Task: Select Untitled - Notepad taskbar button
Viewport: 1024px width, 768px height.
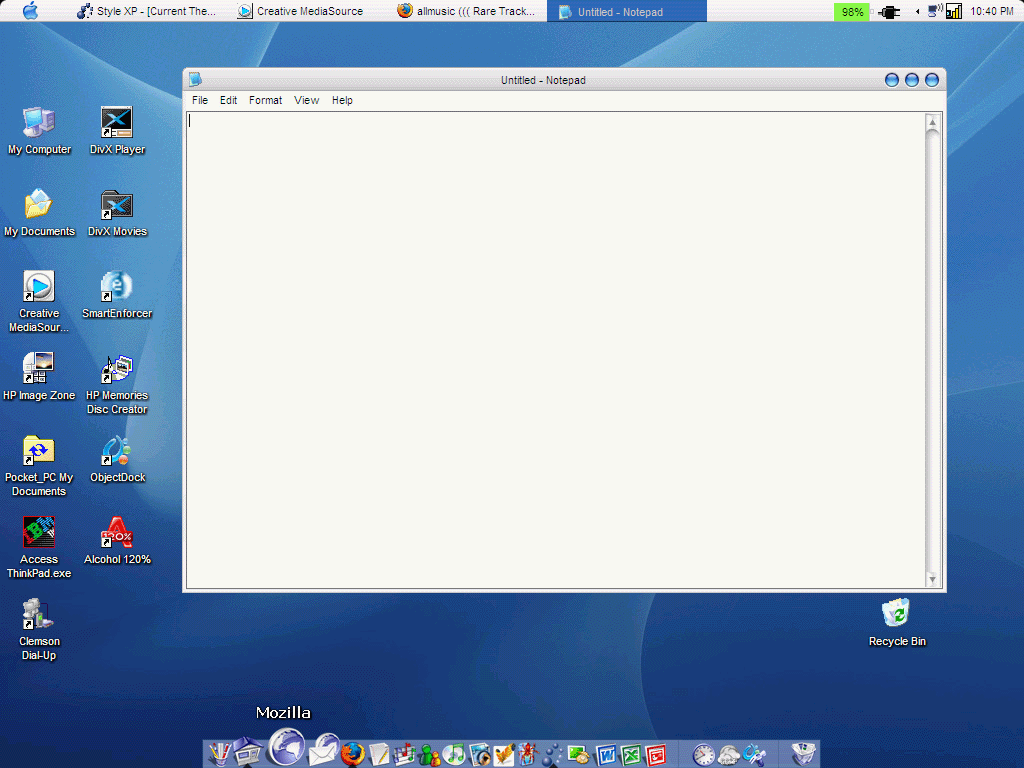Action: click(x=626, y=11)
